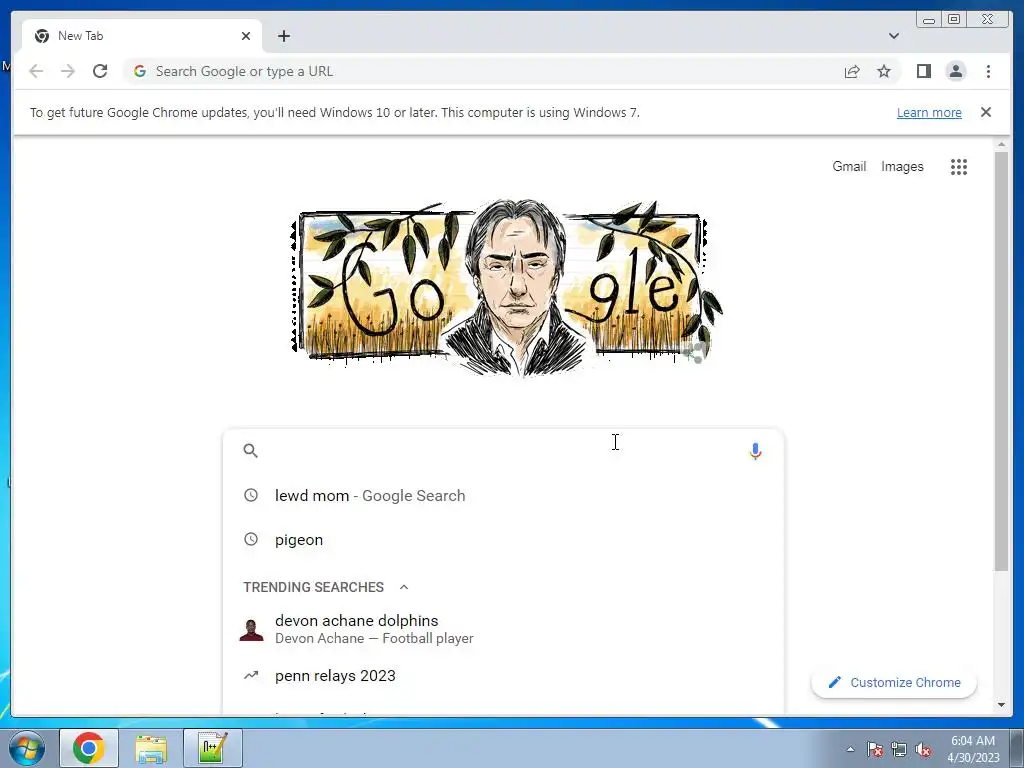This screenshot has height=768, width=1024.
Task: Open the profile avatar icon
Action: tap(955, 71)
